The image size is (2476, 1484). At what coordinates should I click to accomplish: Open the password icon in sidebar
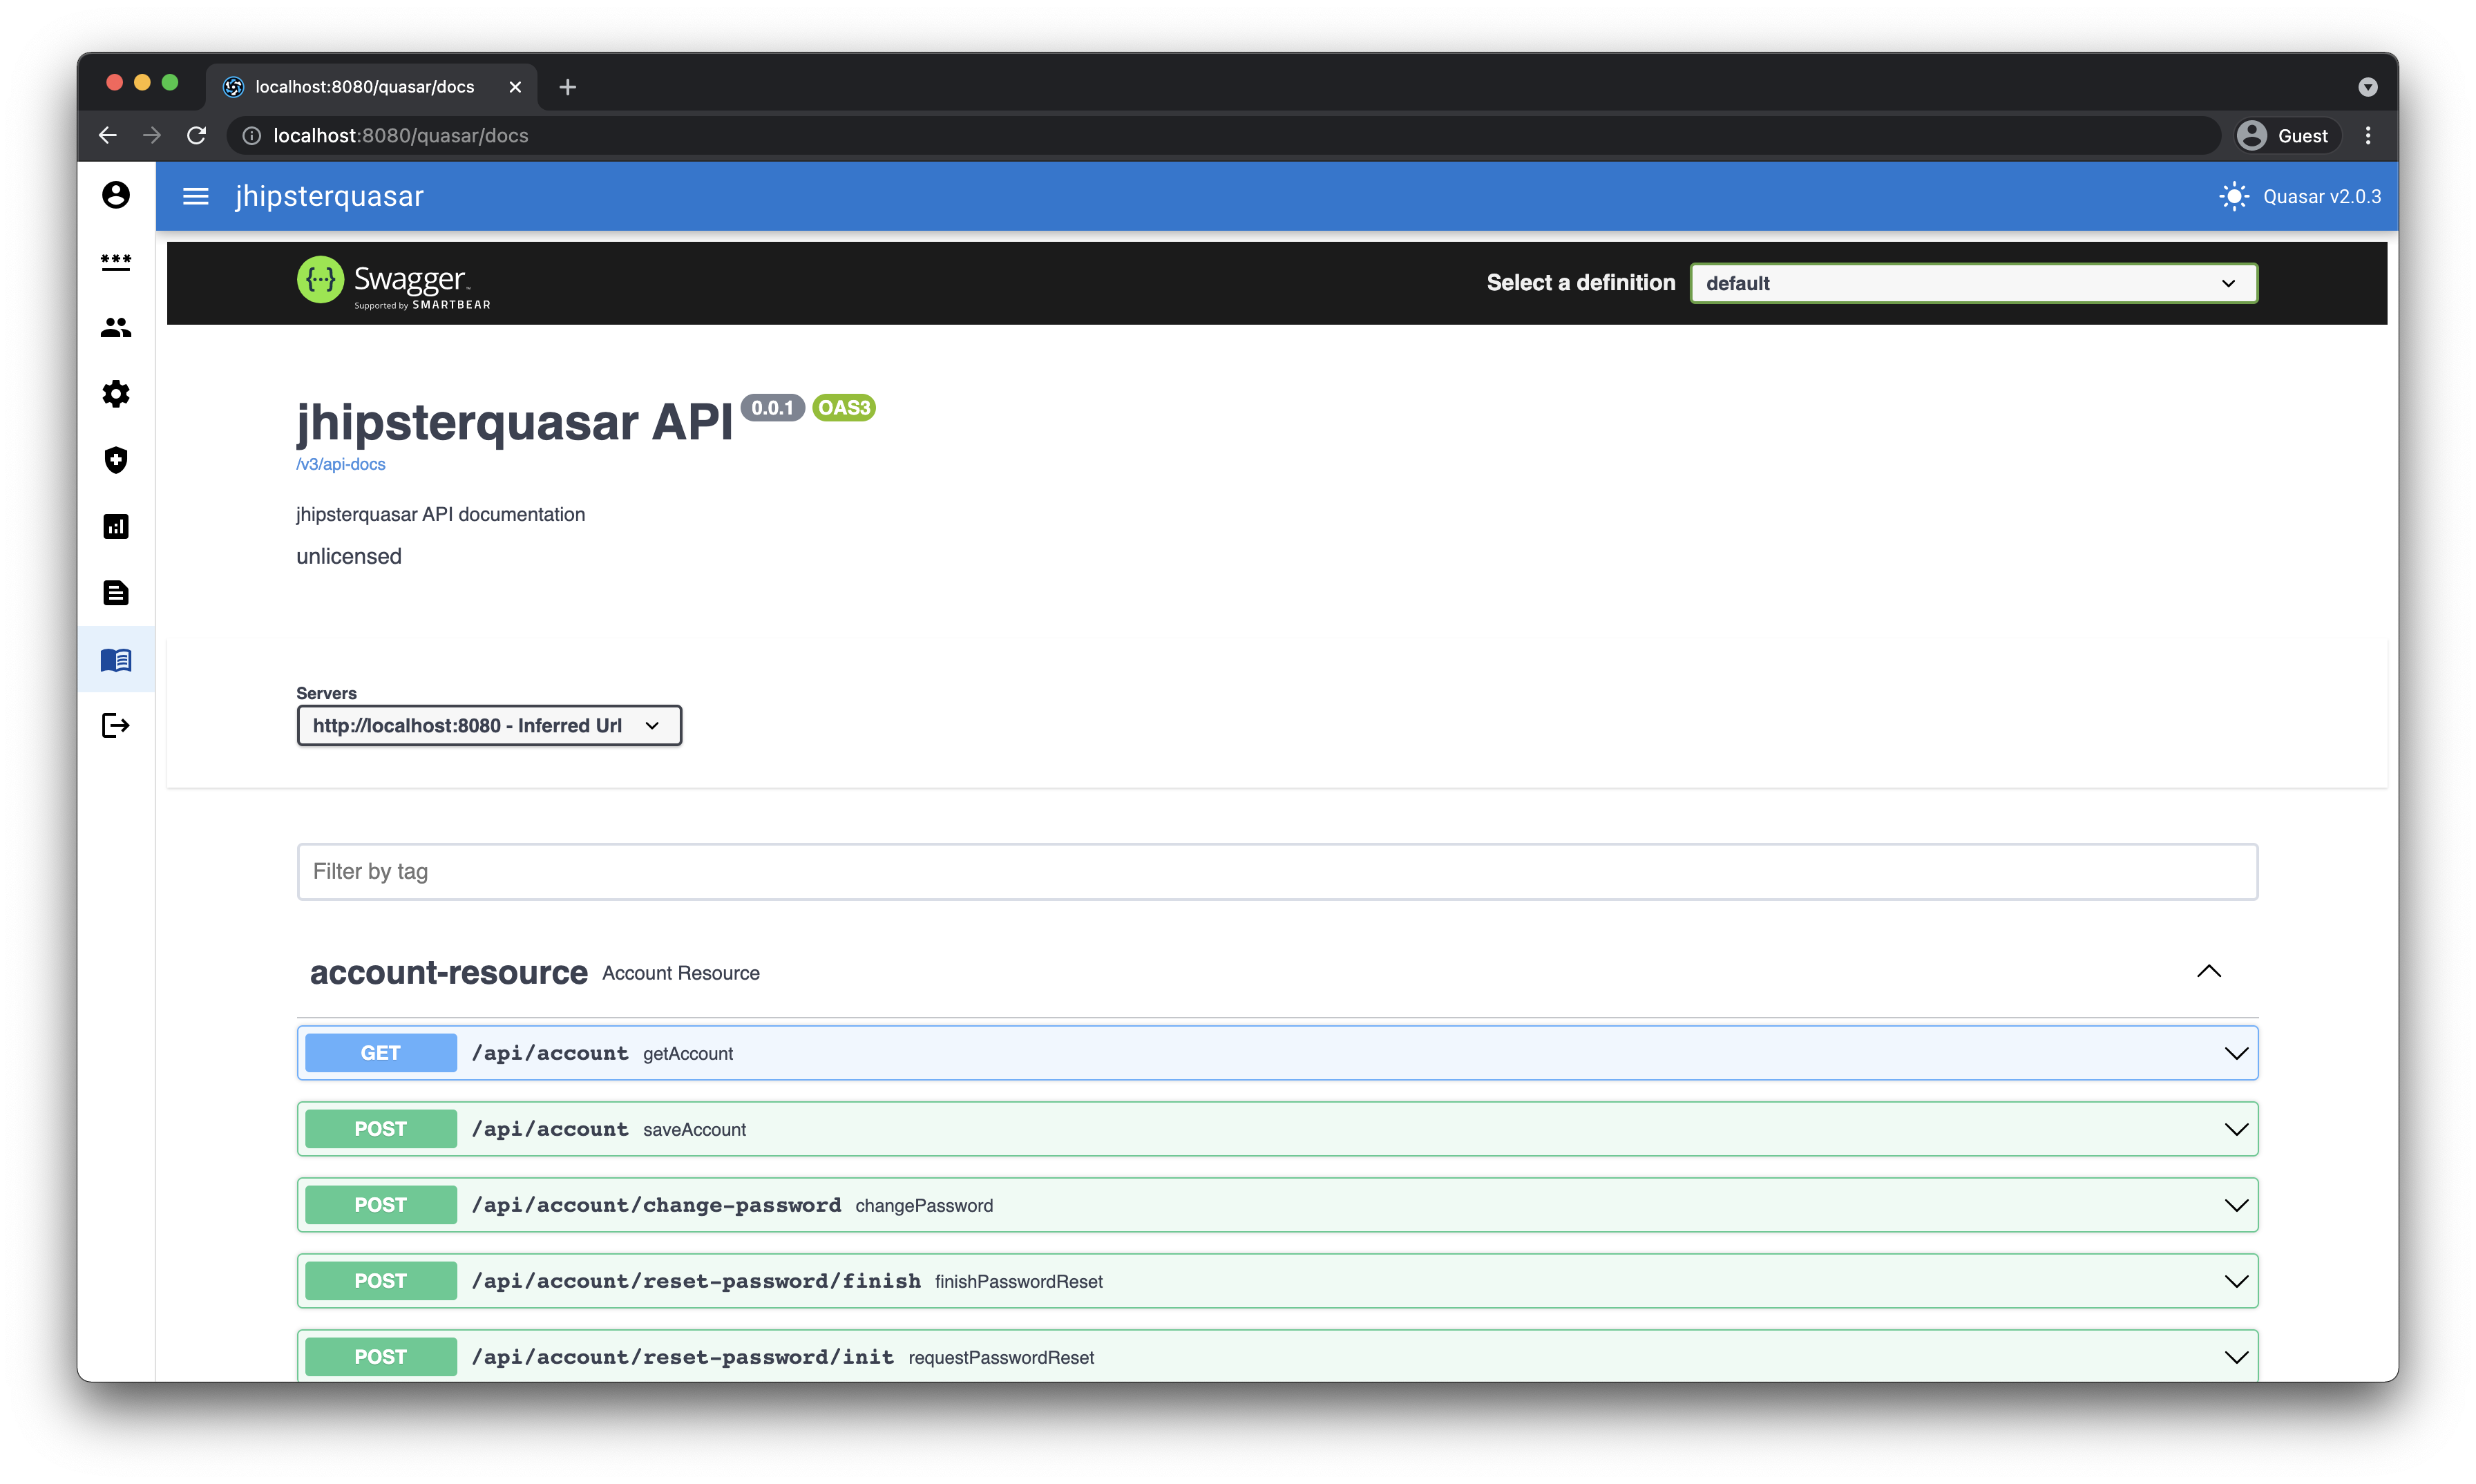click(116, 261)
